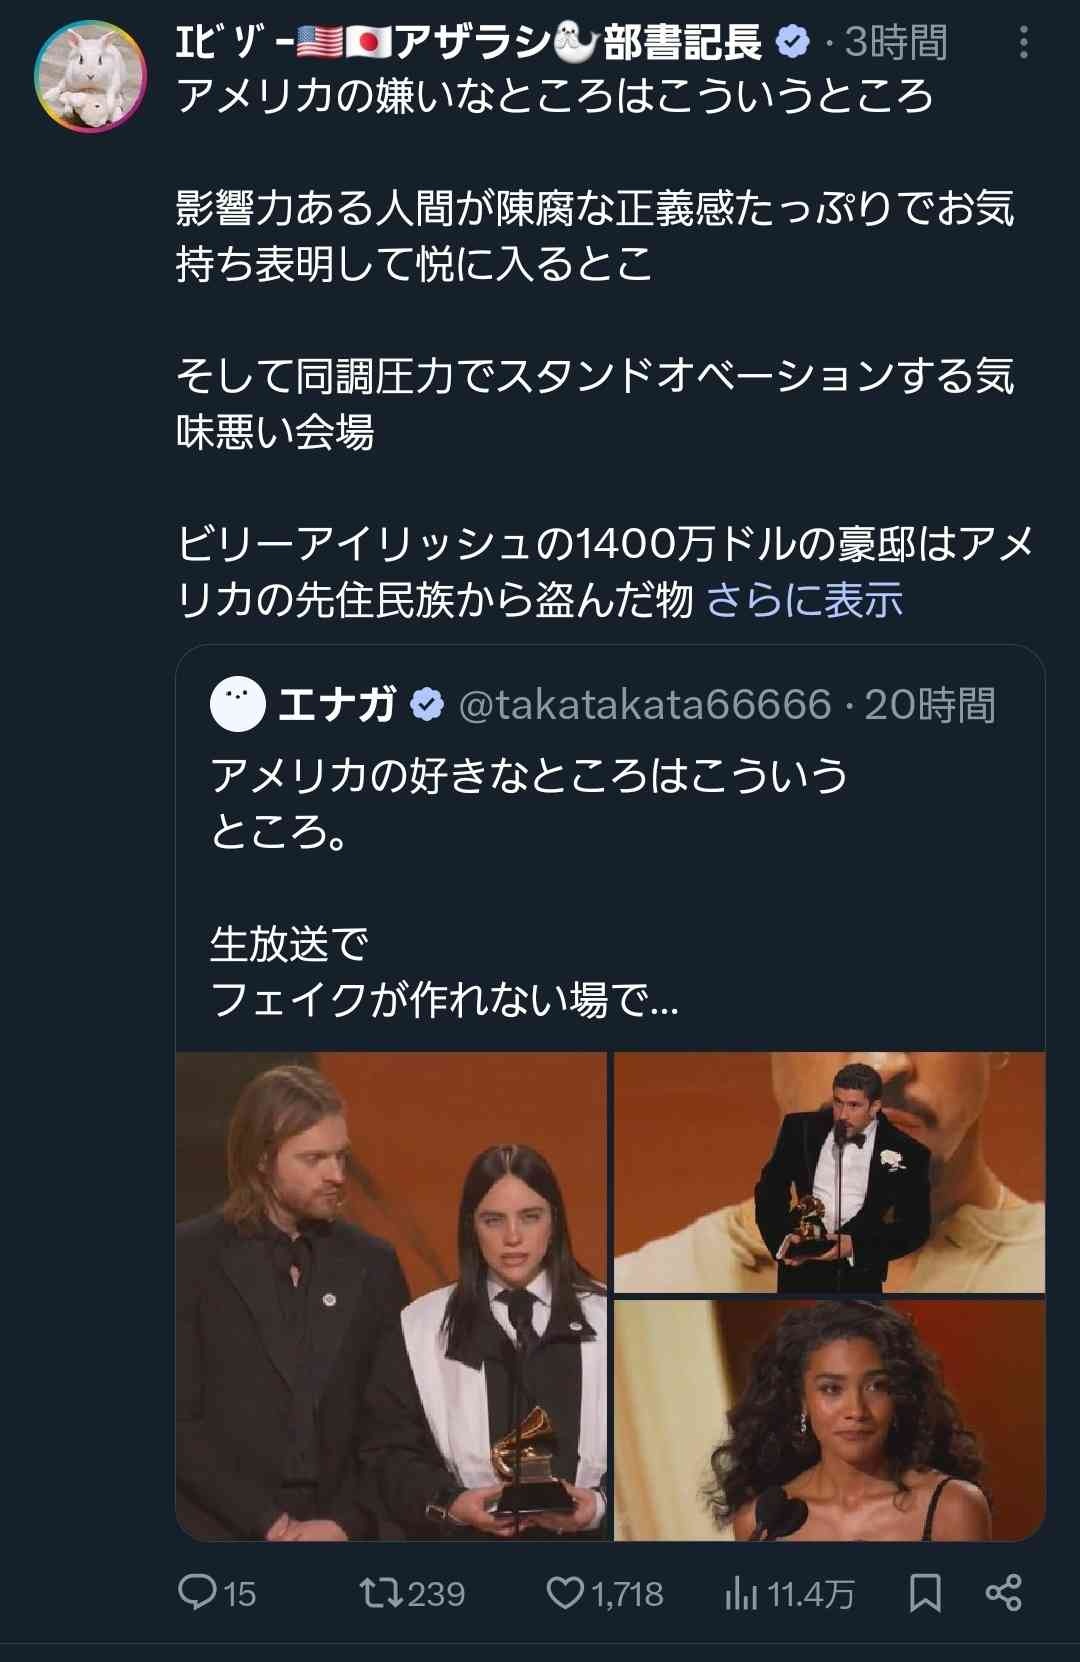Open the three-dot more options menu
Screen dimensions: 1080x1662
[1022, 42]
